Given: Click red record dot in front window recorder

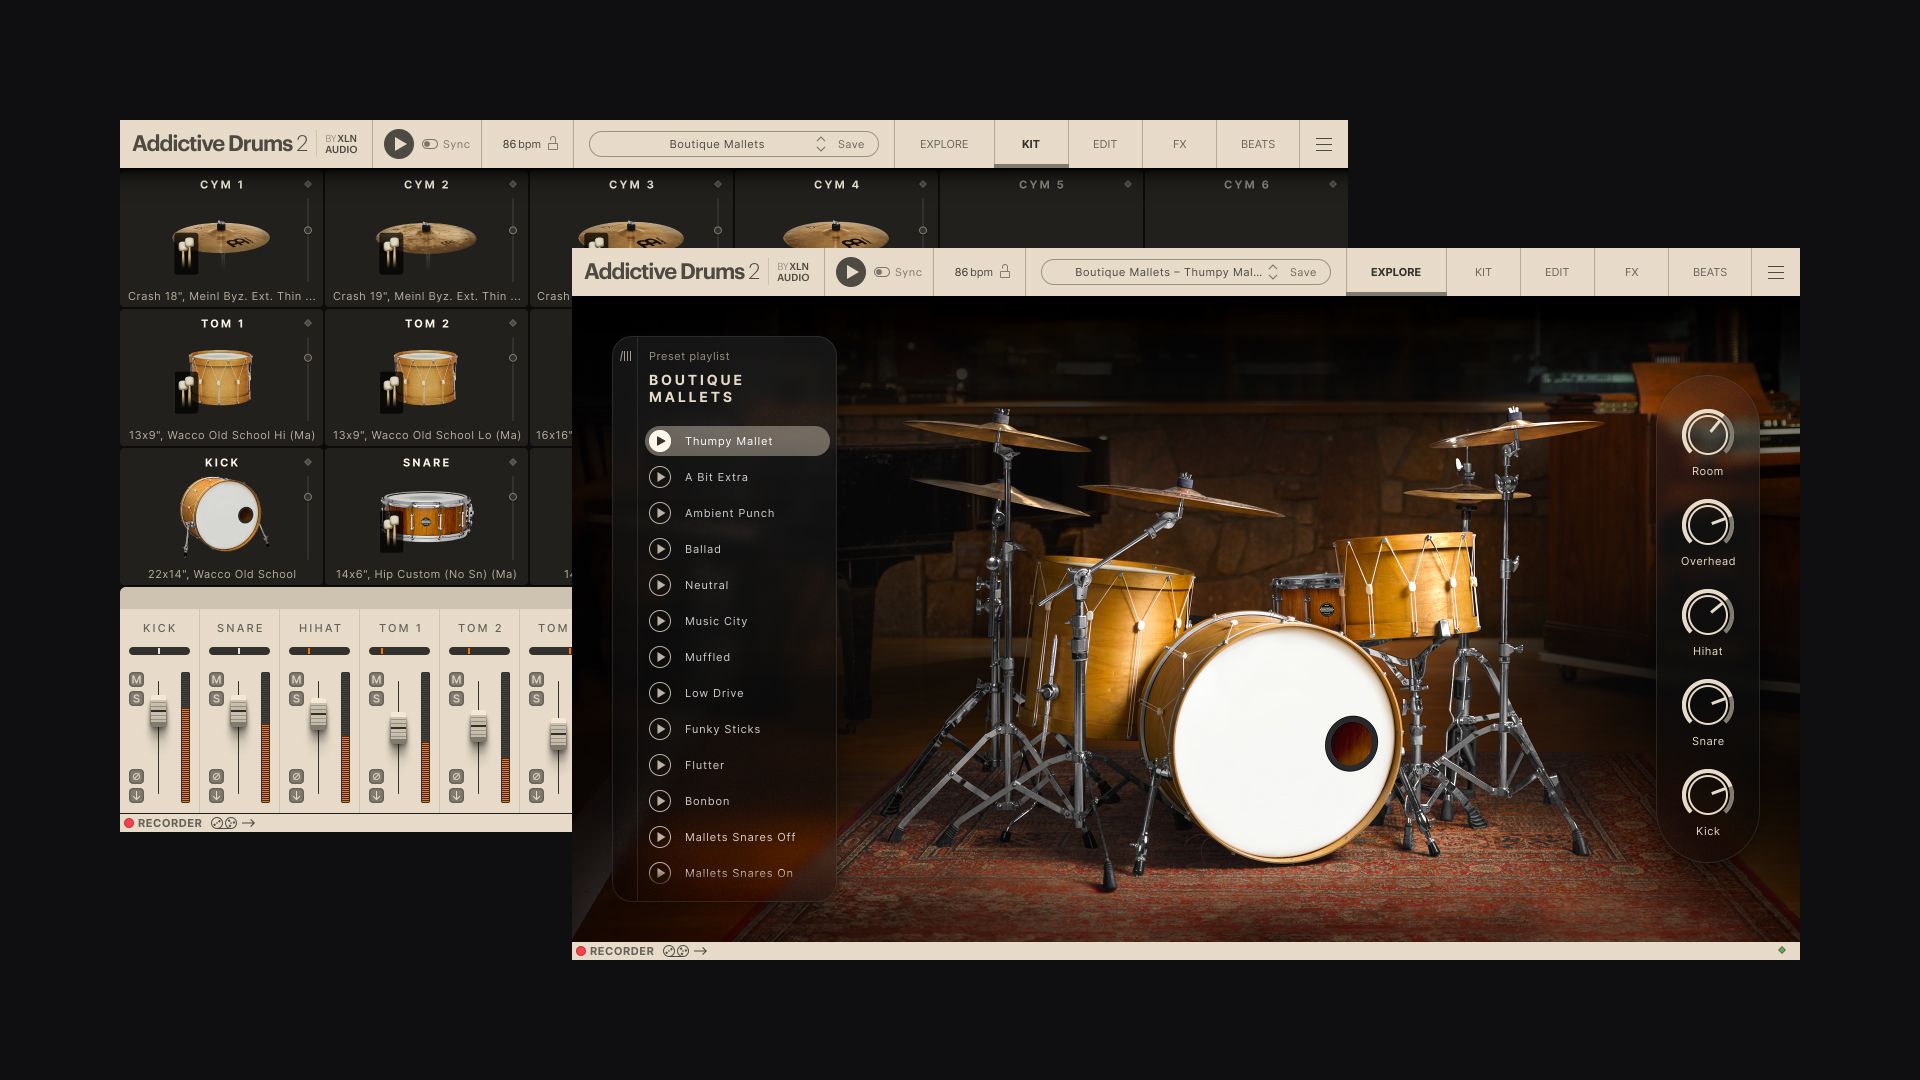Looking at the screenshot, I should point(581,951).
